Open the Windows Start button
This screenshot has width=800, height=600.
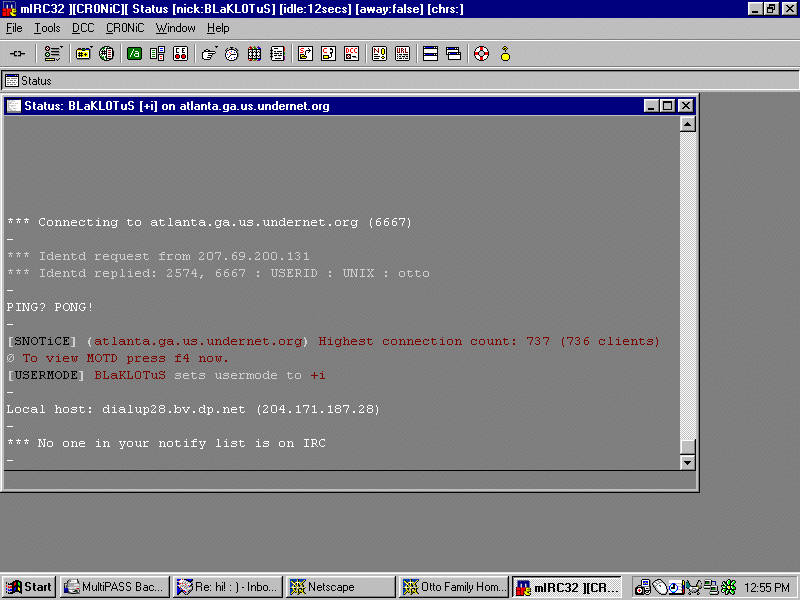click(x=29, y=587)
